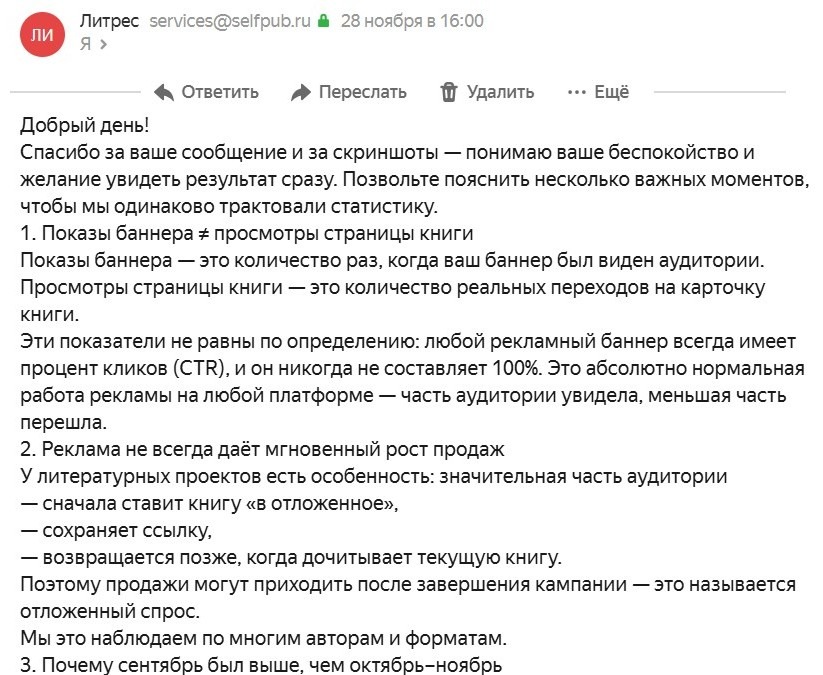Click the date "28 ноября в 16:00"
Viewport: 823px width, 675px height.
click(x=412, y=20)
